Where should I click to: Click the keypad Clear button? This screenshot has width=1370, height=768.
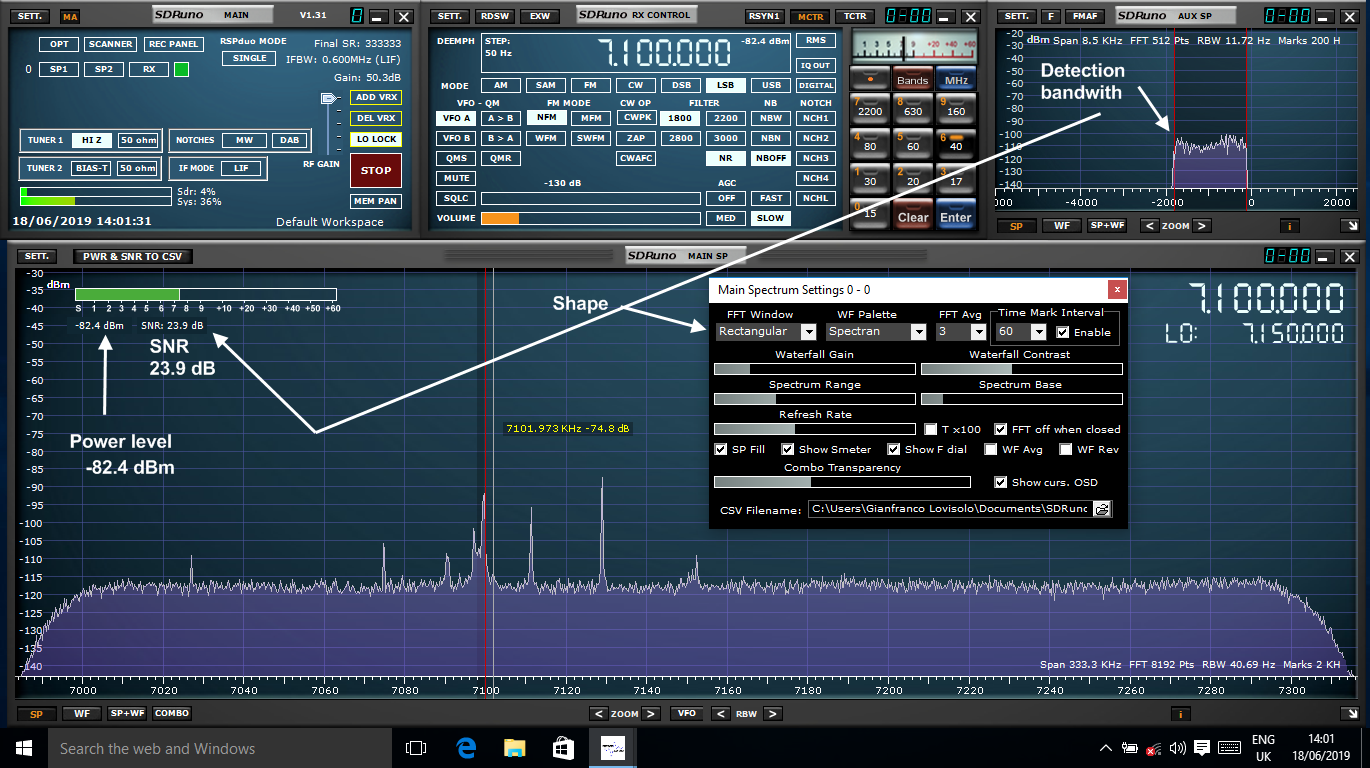(912, 214)
